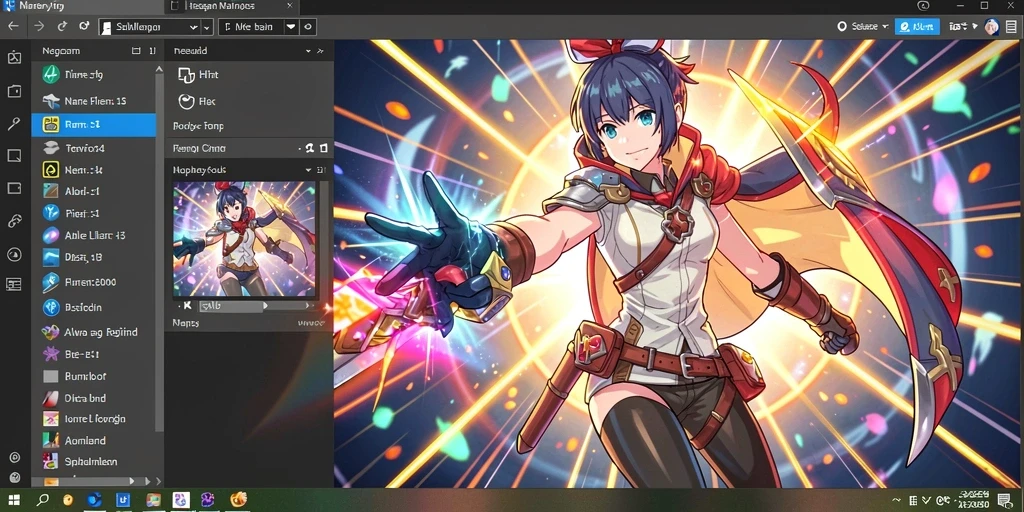
Task: Open the Edge browser taskbar icon
Action: [94, 501]
